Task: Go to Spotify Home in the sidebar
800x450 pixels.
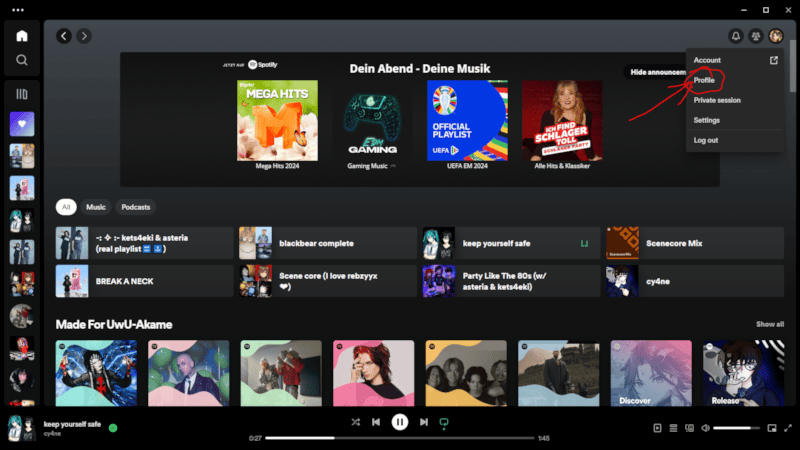Action: click(x=22, y=36)
